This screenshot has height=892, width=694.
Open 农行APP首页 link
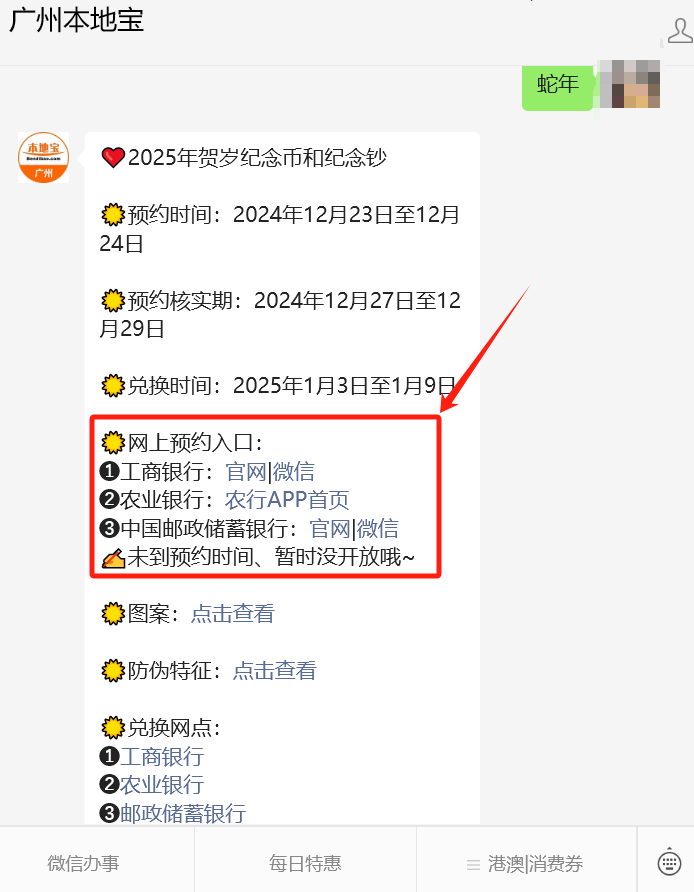point(287,500)
